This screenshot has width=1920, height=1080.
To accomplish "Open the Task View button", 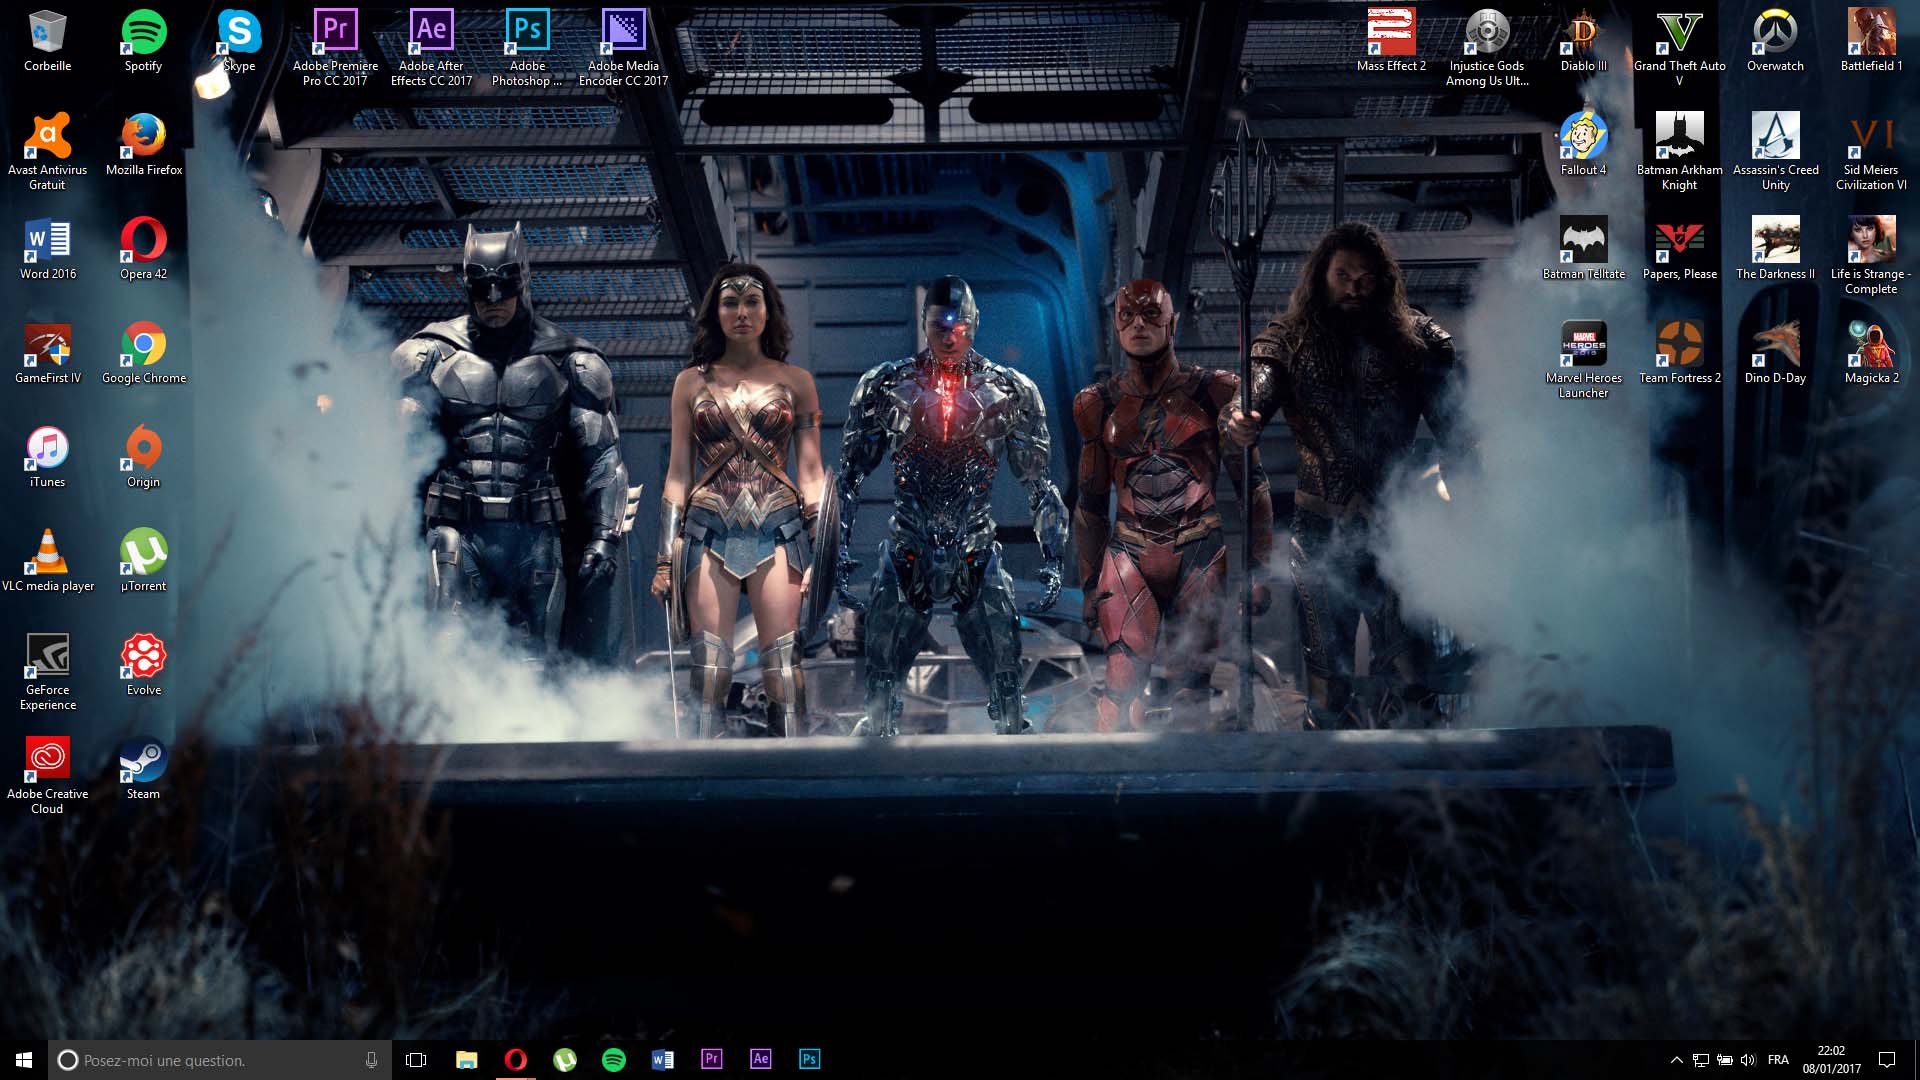I will coord(416,1059).
